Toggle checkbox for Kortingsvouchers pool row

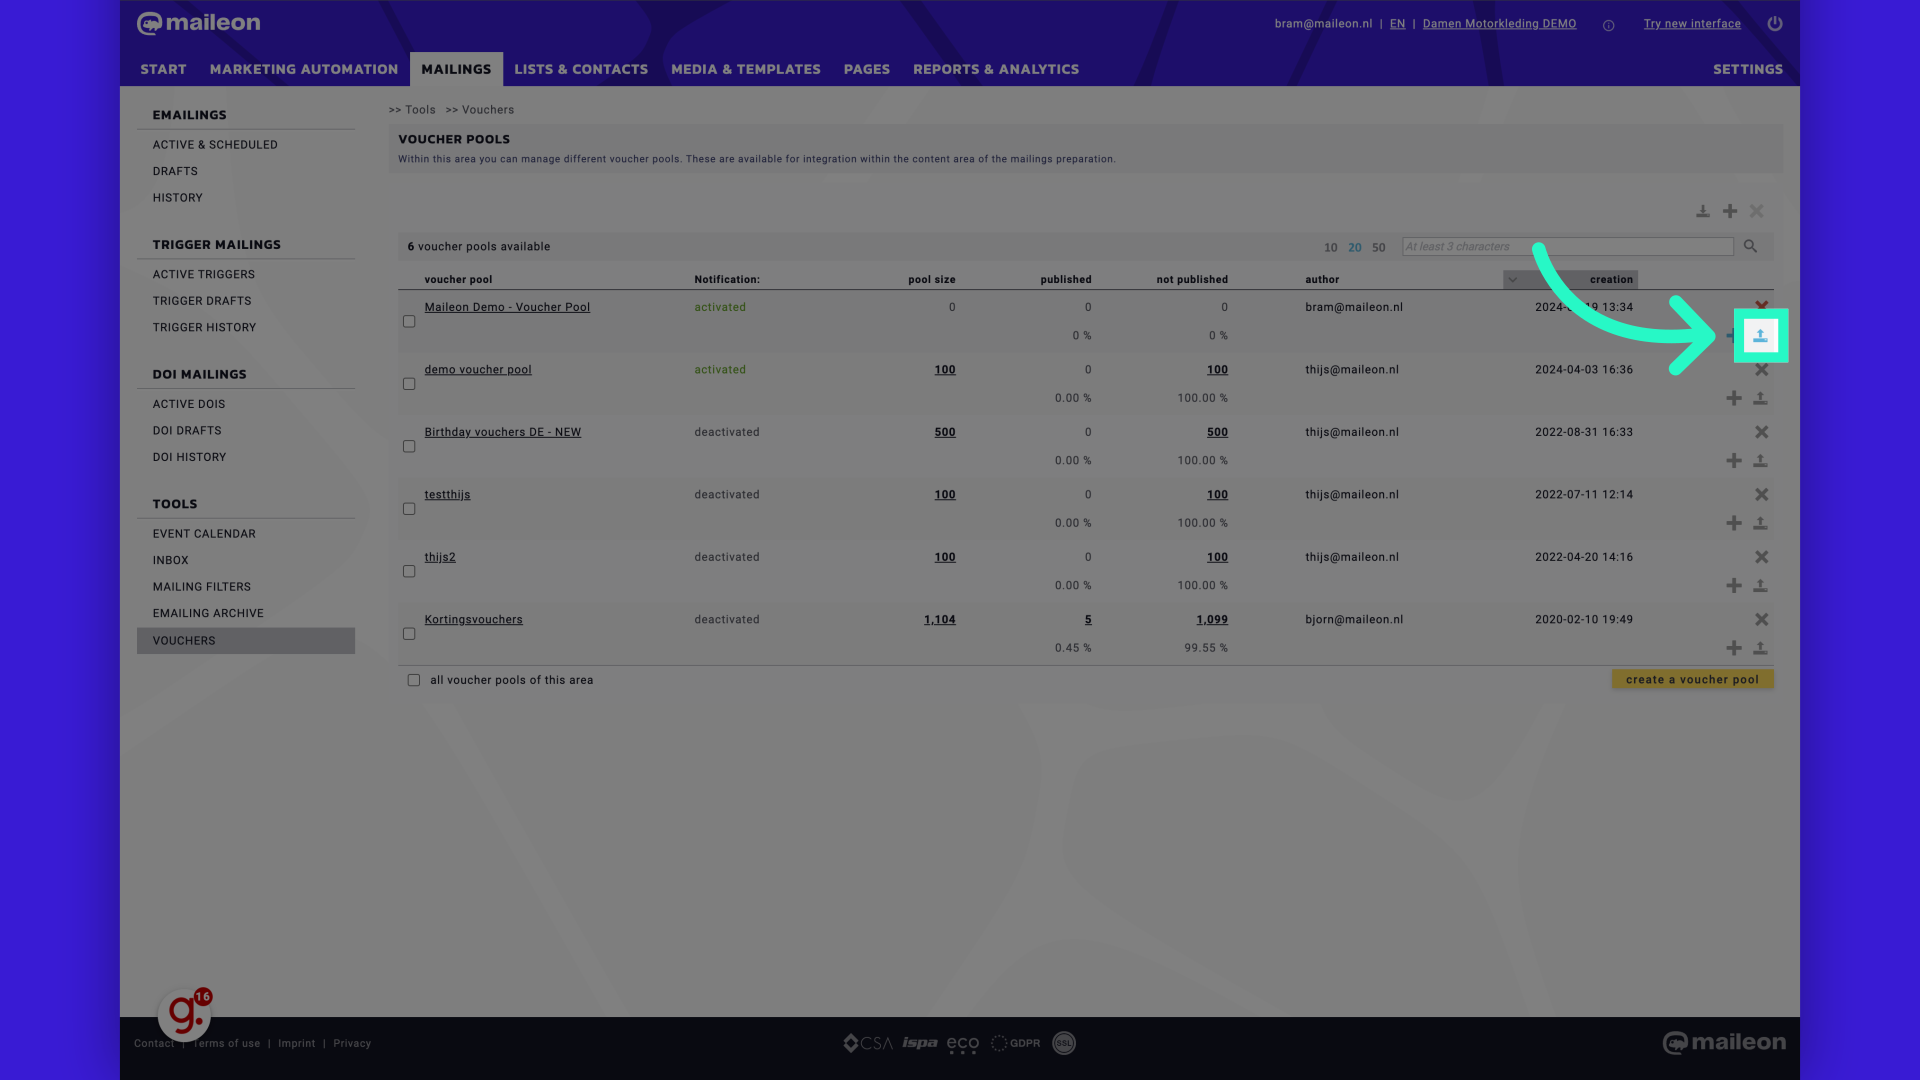[409, 634]
